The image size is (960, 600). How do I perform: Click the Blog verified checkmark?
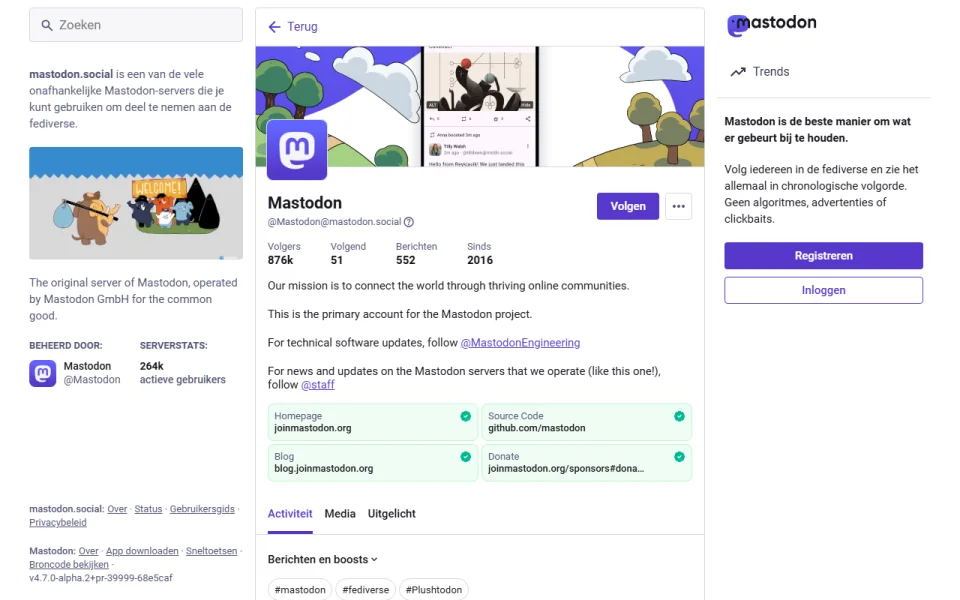465,457
